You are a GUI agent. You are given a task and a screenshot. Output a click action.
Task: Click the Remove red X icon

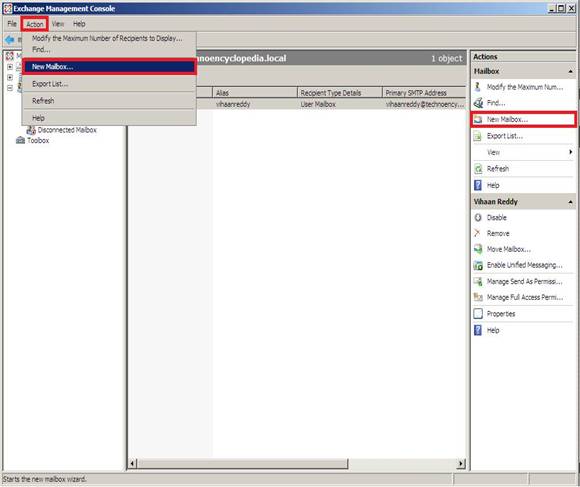pos(477,233)
